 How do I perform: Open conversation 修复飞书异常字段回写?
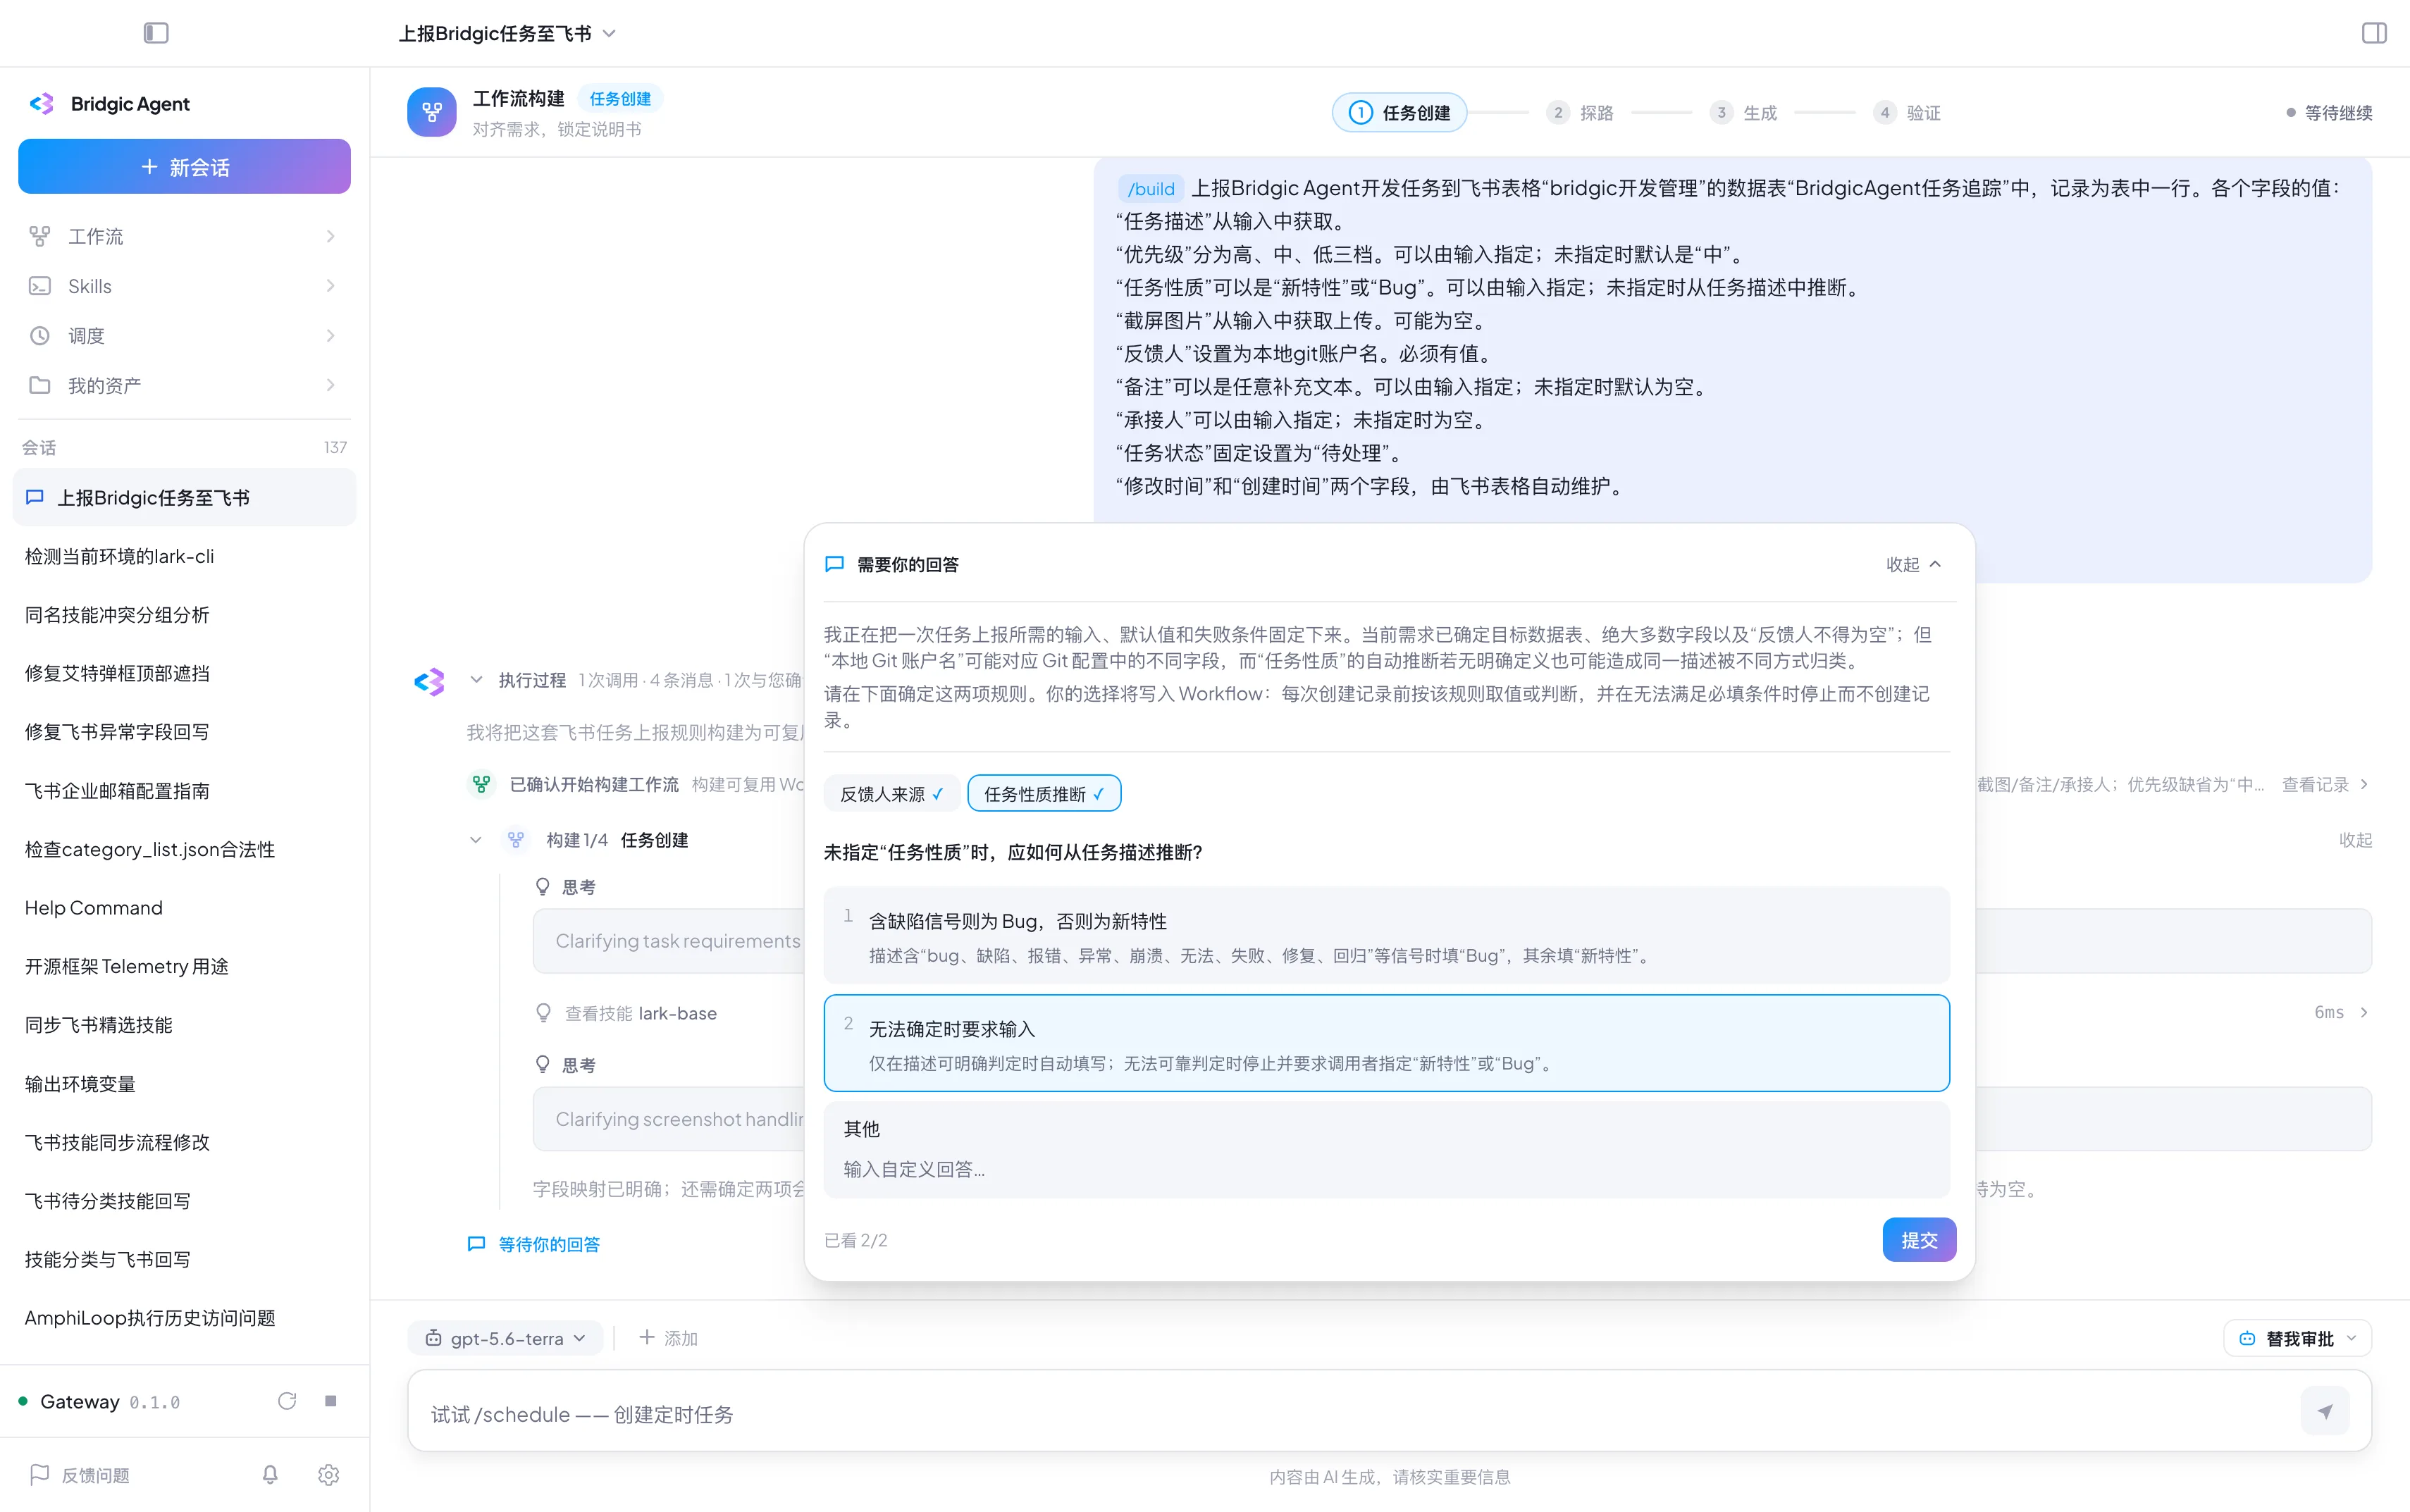coord(184,731)
